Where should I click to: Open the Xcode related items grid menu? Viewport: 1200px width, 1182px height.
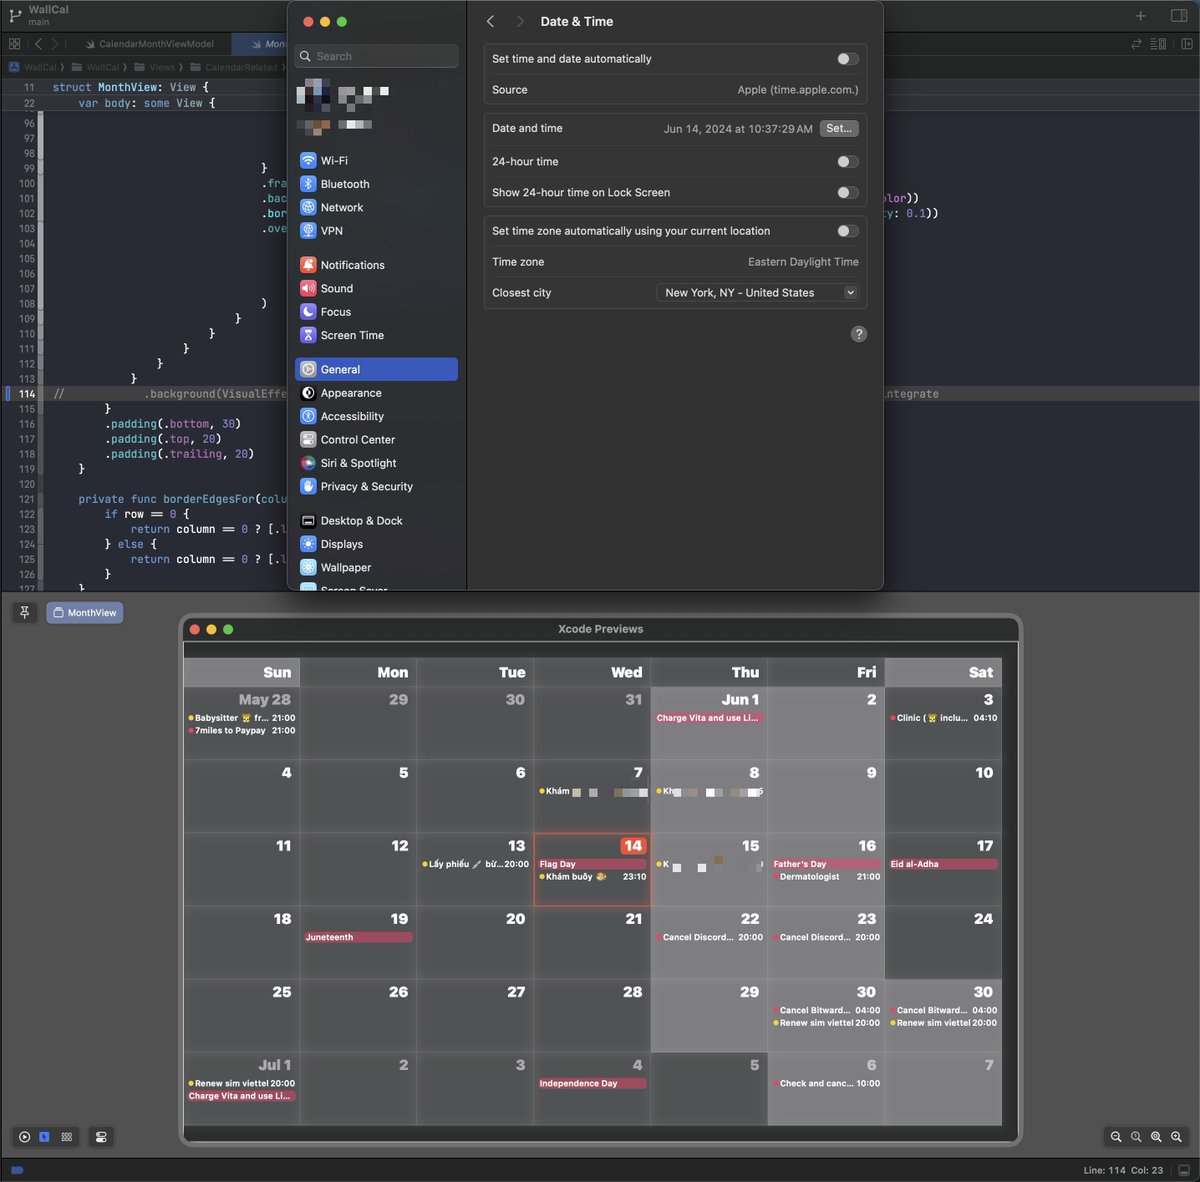pos(14,44)
